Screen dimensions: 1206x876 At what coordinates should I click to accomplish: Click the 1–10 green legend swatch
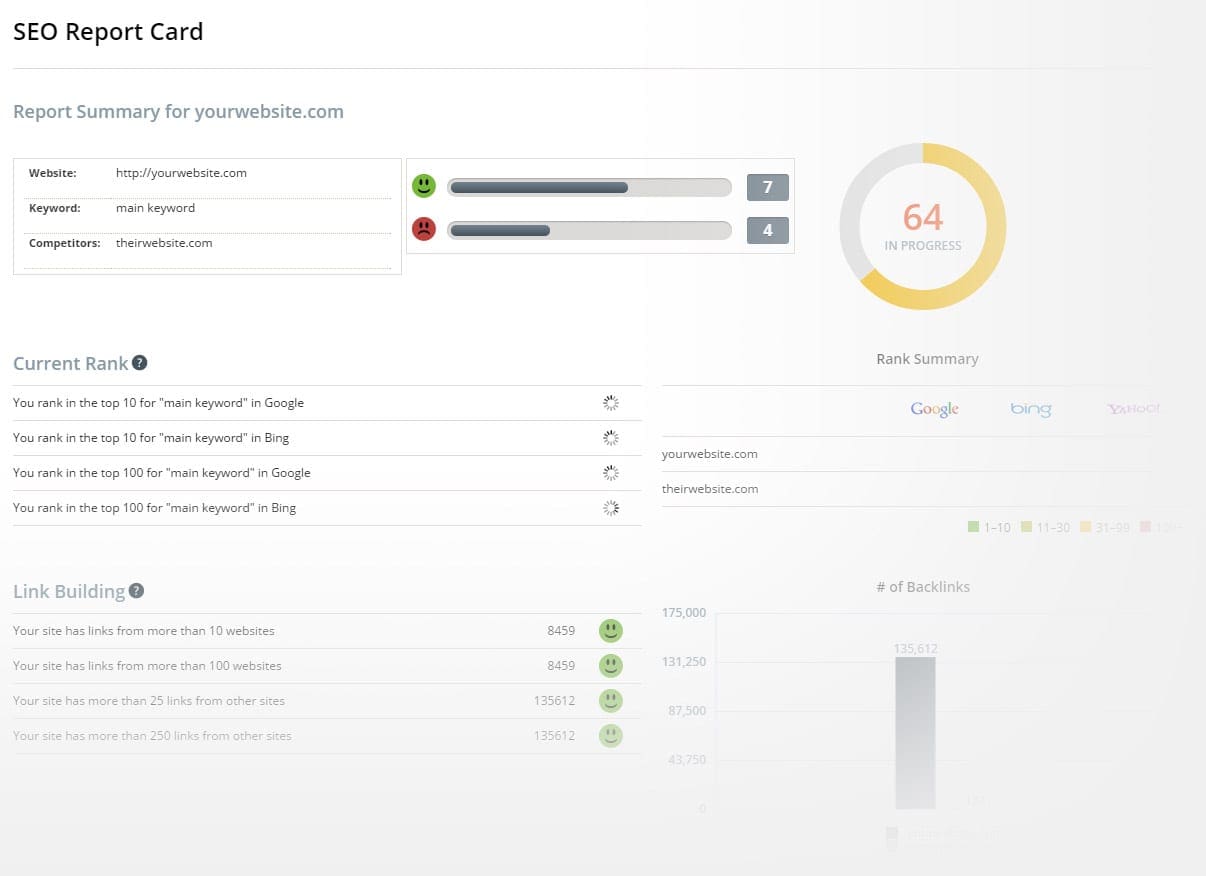point(973,527)
